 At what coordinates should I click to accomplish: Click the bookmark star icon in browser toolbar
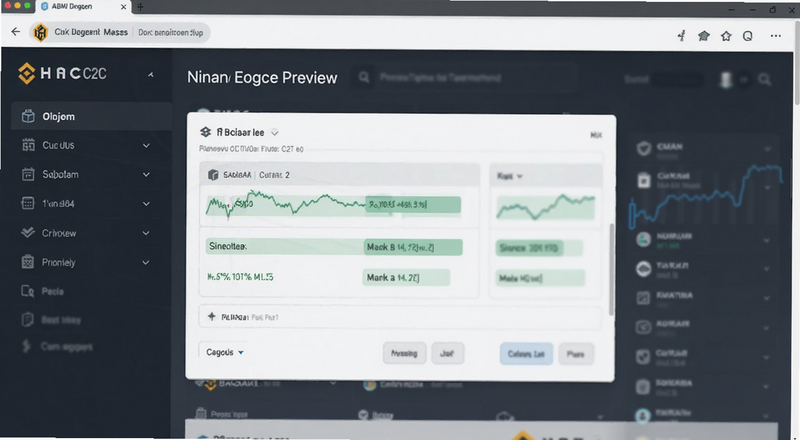pyautogui.click(x=726, y=36)
